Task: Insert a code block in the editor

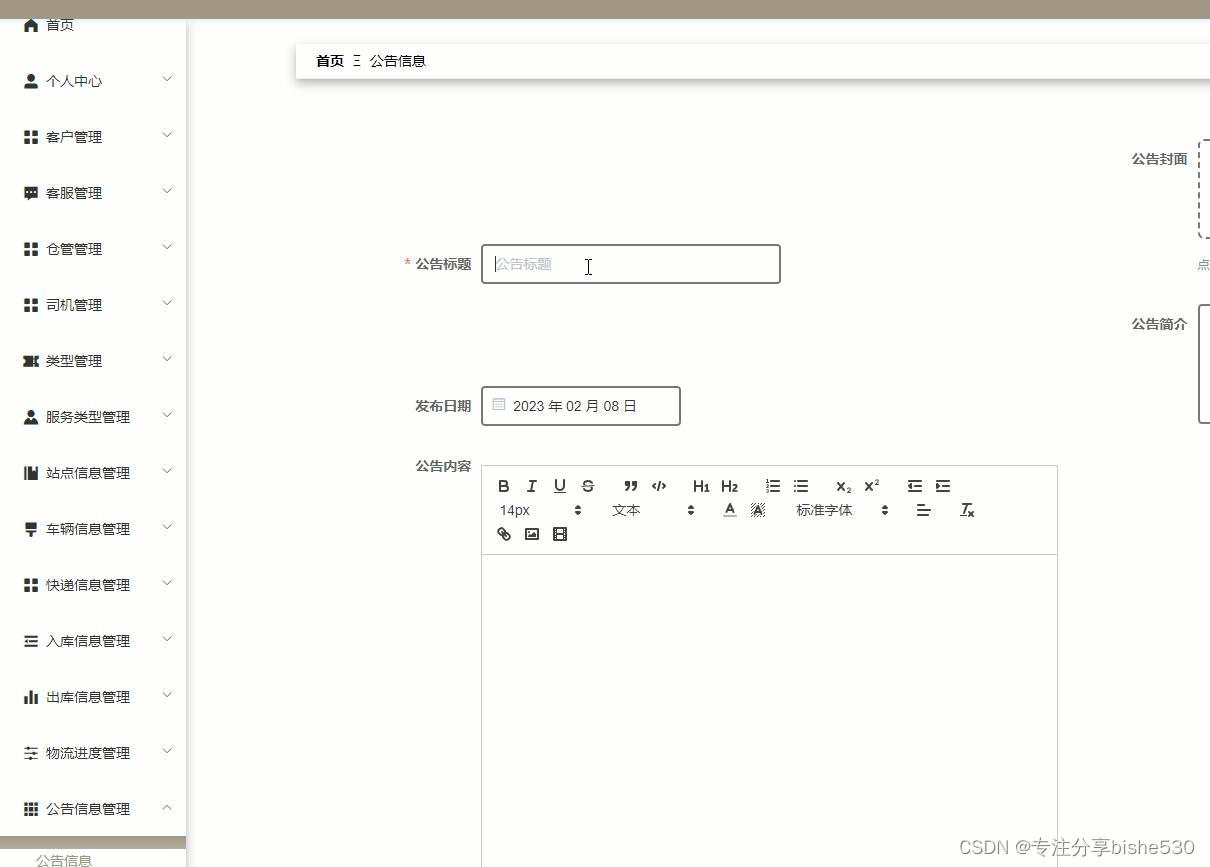Action: (x=659, y=486)
